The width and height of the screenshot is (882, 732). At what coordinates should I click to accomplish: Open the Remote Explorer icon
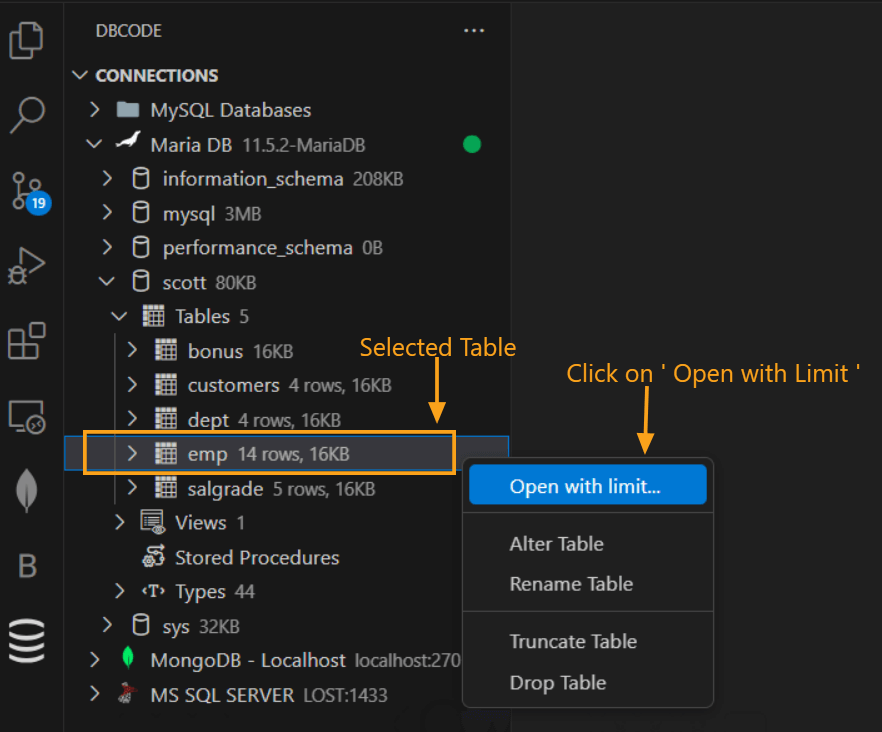point(26,416)
